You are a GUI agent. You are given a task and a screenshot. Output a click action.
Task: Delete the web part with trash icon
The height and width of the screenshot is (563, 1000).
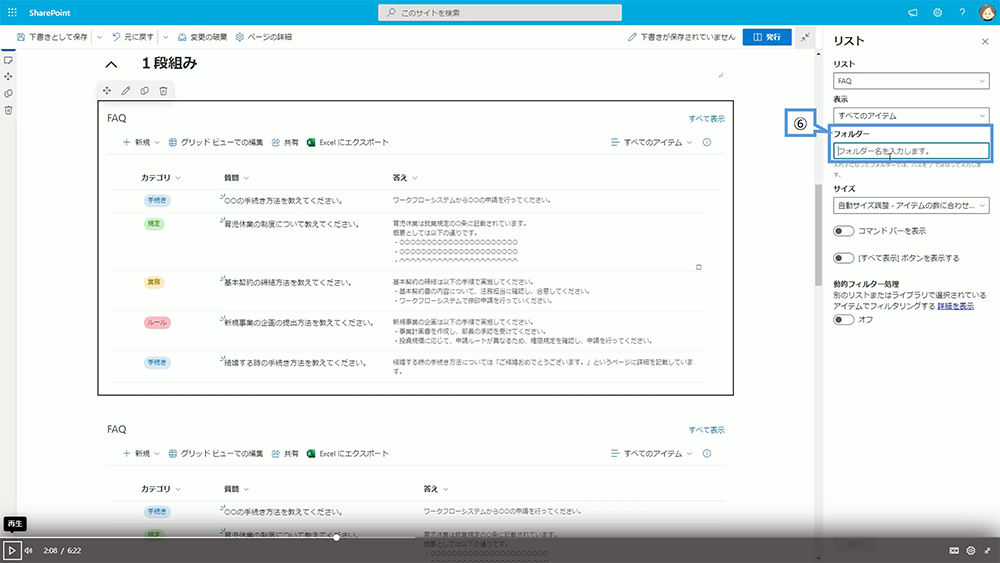163,91
